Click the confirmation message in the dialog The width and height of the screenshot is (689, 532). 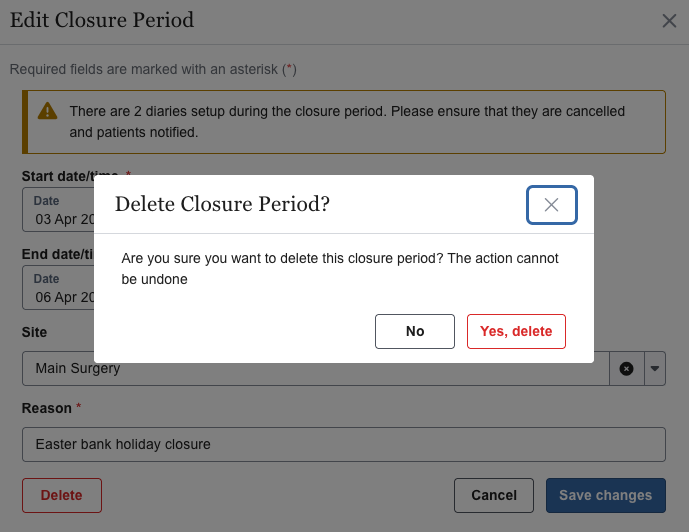(x=340, y=269)
